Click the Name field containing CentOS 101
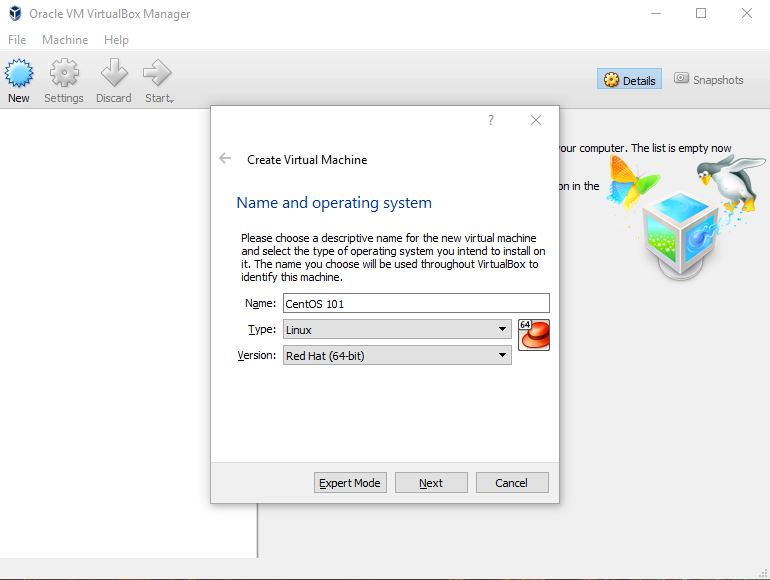Viewport: 770px width, 580px height. 416,303
